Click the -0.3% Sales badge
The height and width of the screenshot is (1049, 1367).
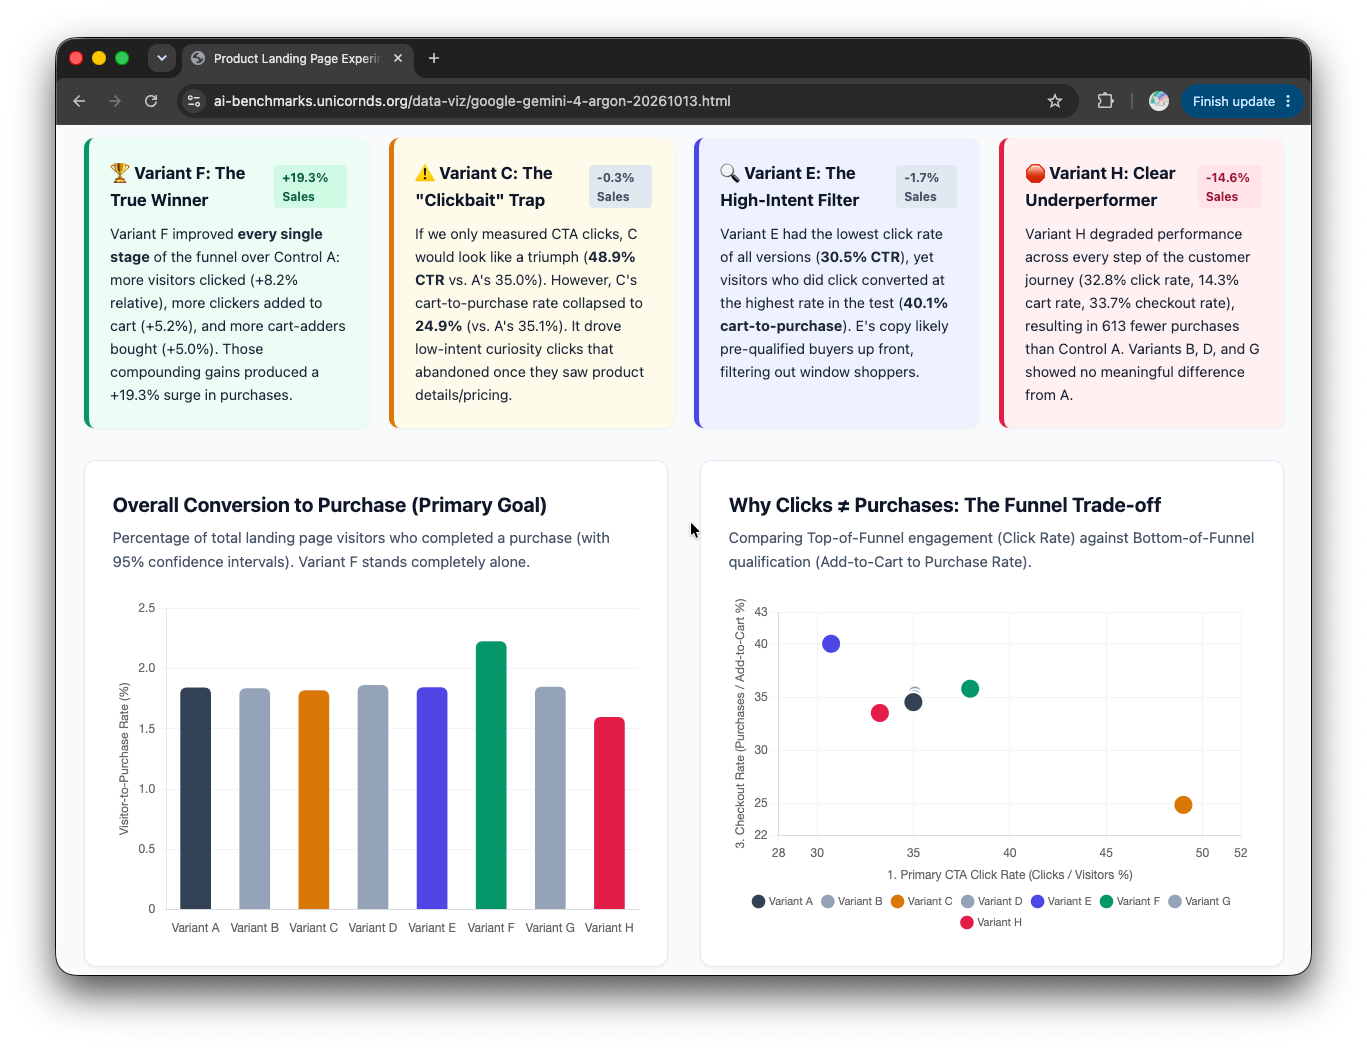click(x=620, y=187)
